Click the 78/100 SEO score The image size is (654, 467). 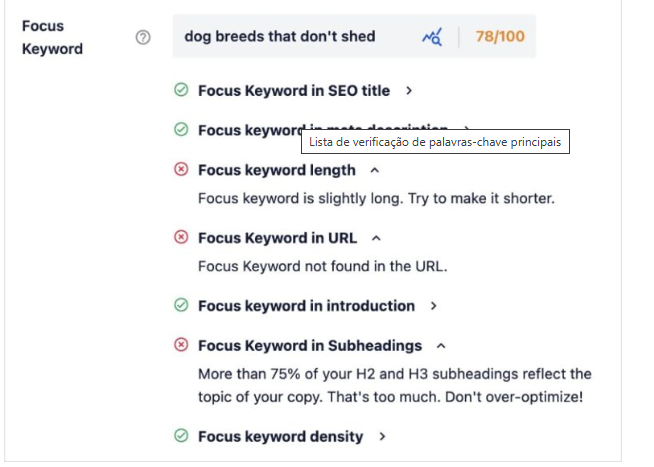click(x=499, y=37)
